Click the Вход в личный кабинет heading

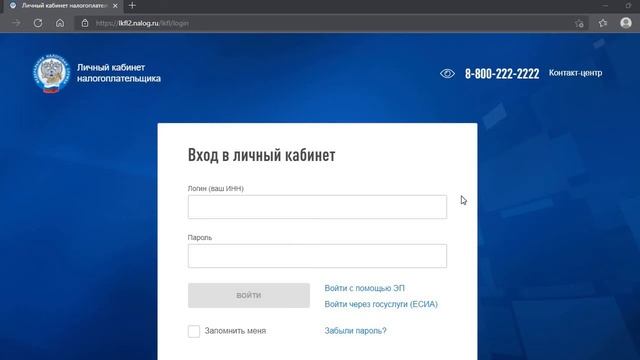click(x=261, y=155)
